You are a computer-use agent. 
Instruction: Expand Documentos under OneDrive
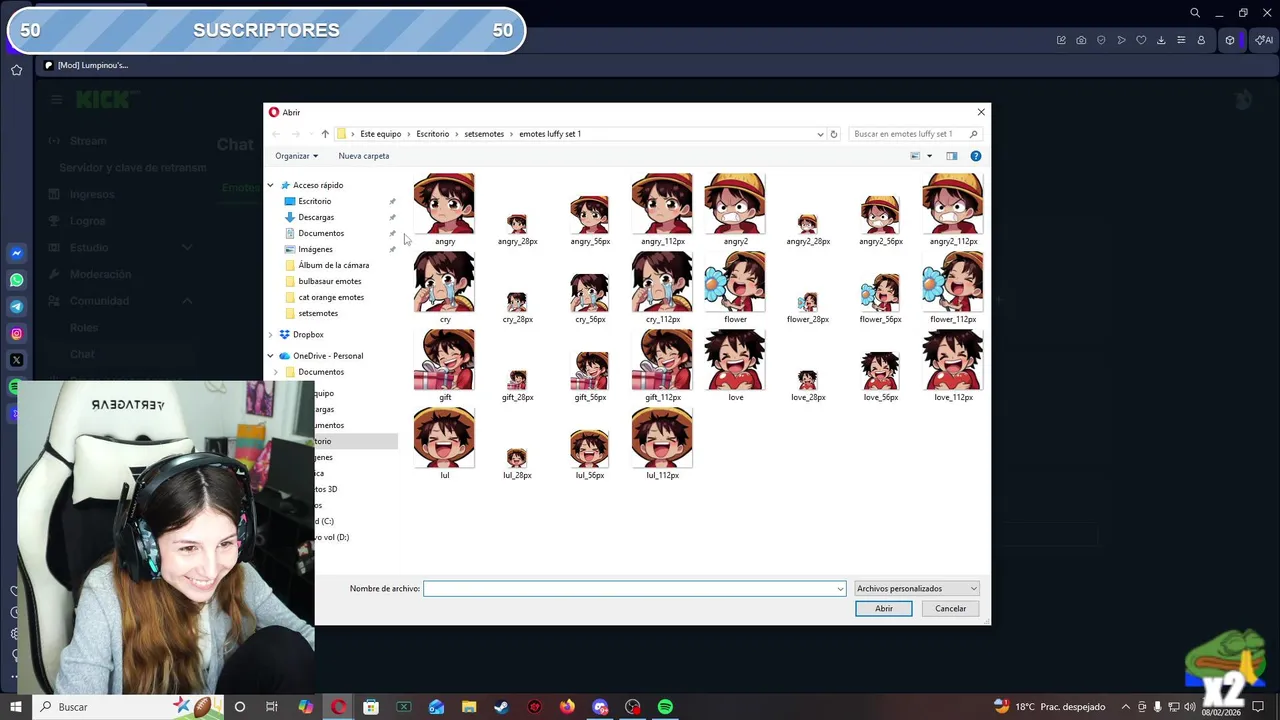pyautogui.click(x=276, y=372)
